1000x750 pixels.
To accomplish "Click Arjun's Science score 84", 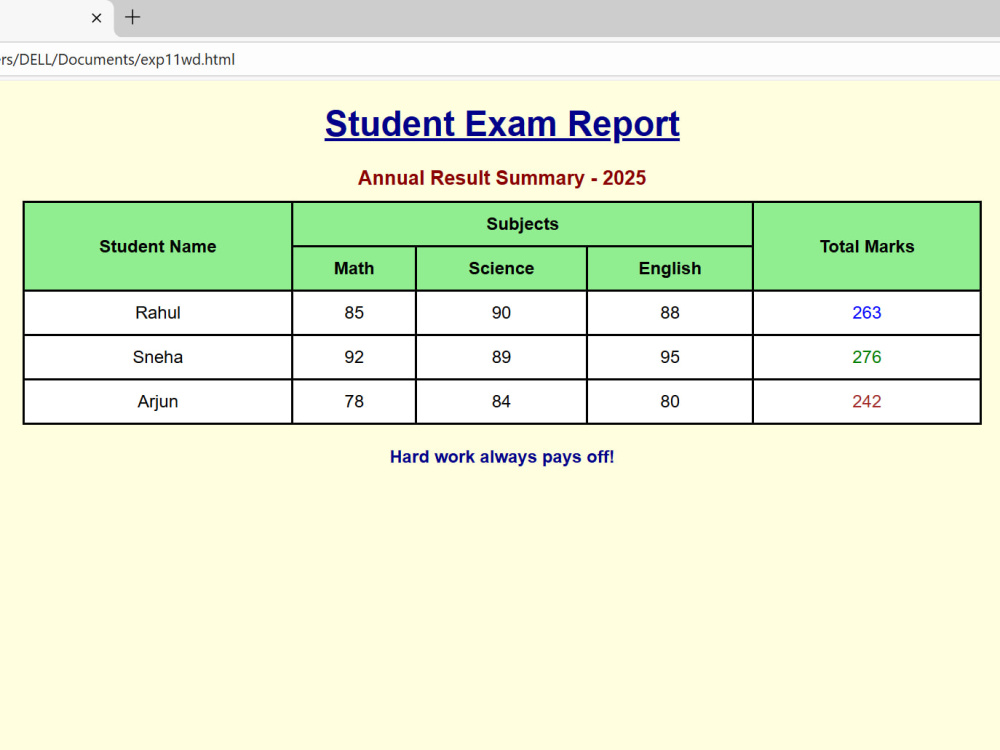I will (x=501, y=401).
